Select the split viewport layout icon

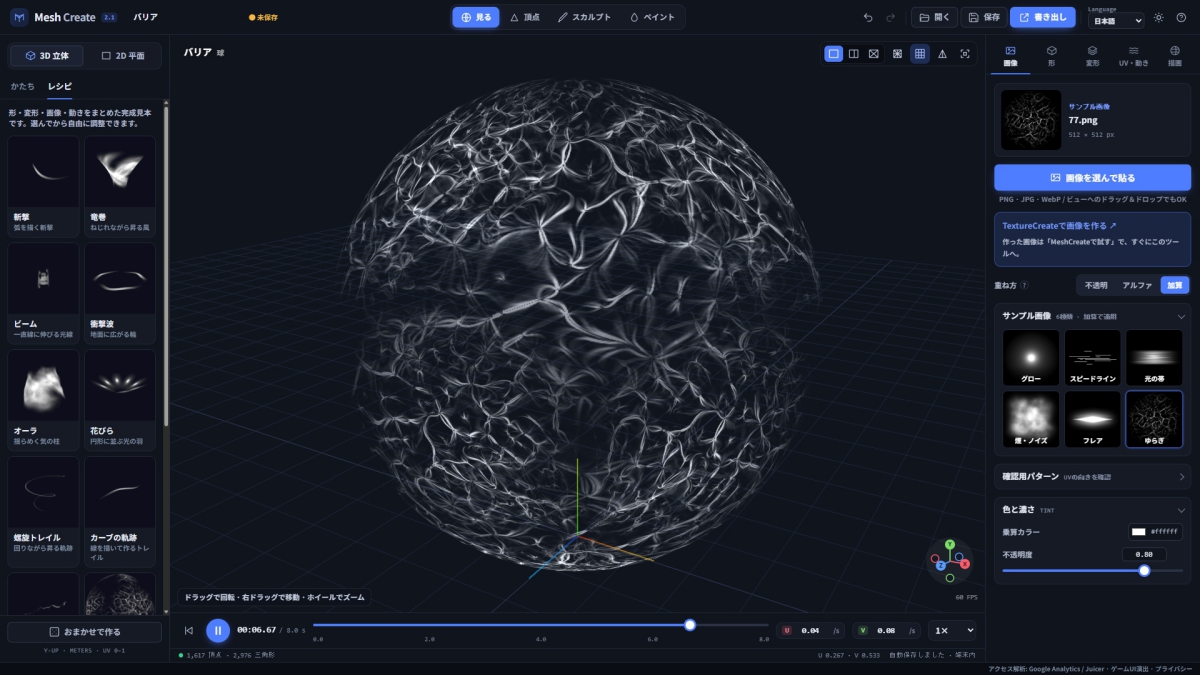point(854,53)
